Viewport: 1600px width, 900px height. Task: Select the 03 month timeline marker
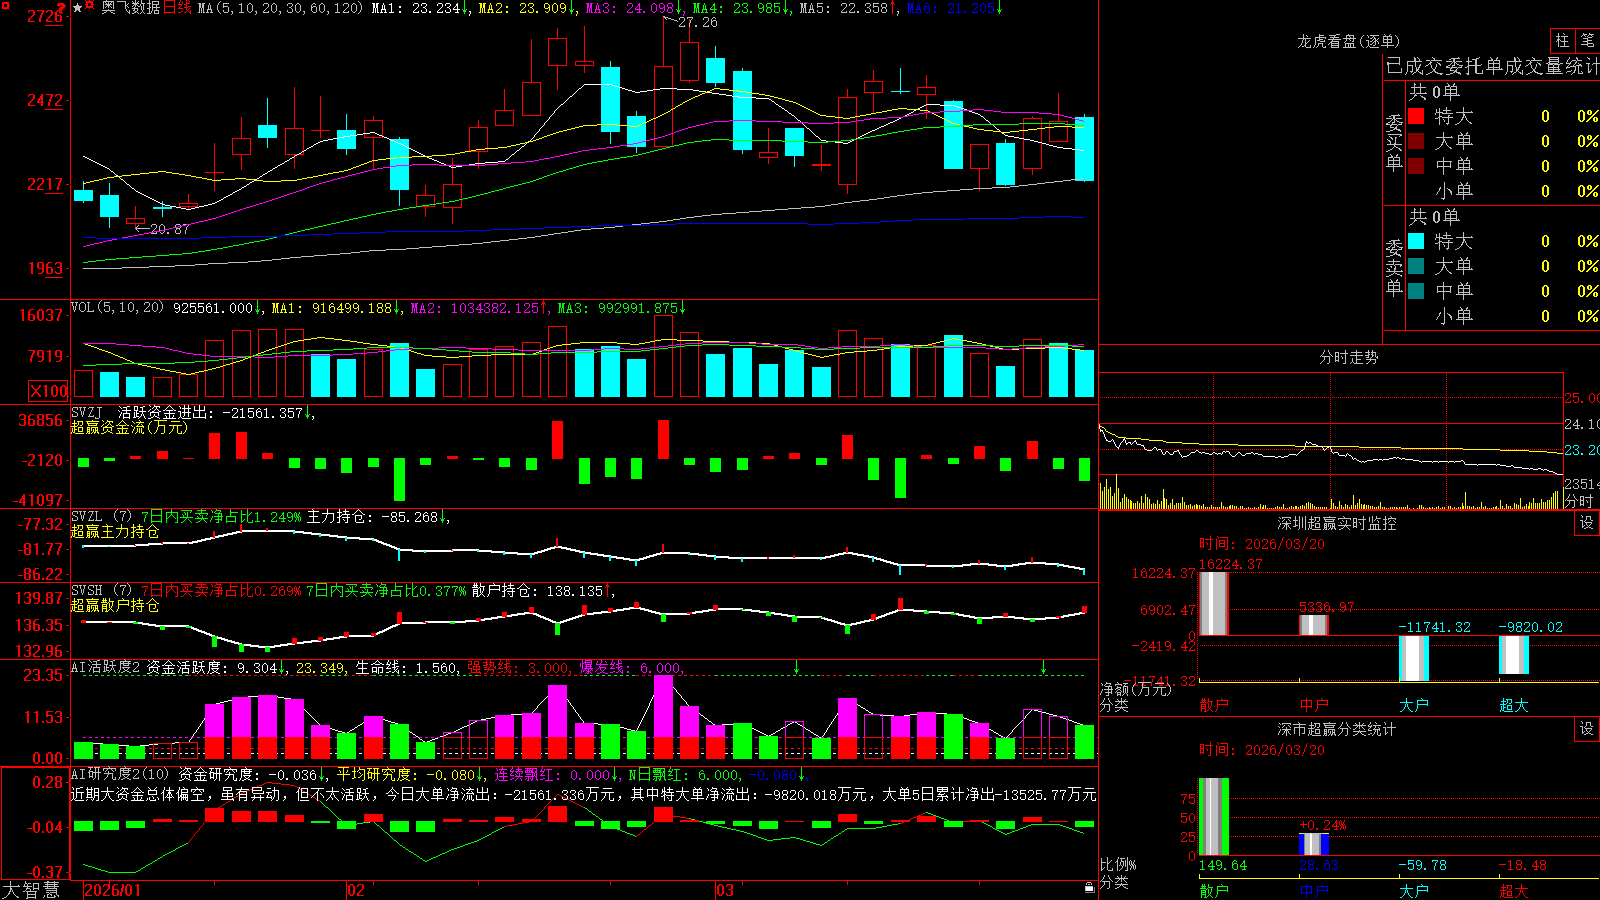(x=725, y=890)
